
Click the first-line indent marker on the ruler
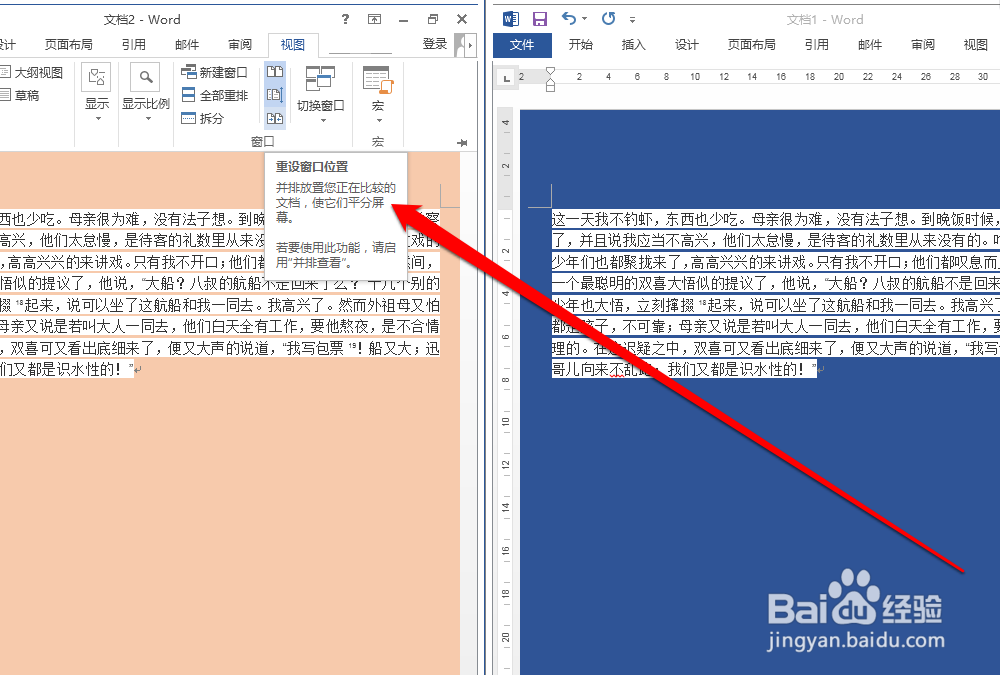click(550, 71)
